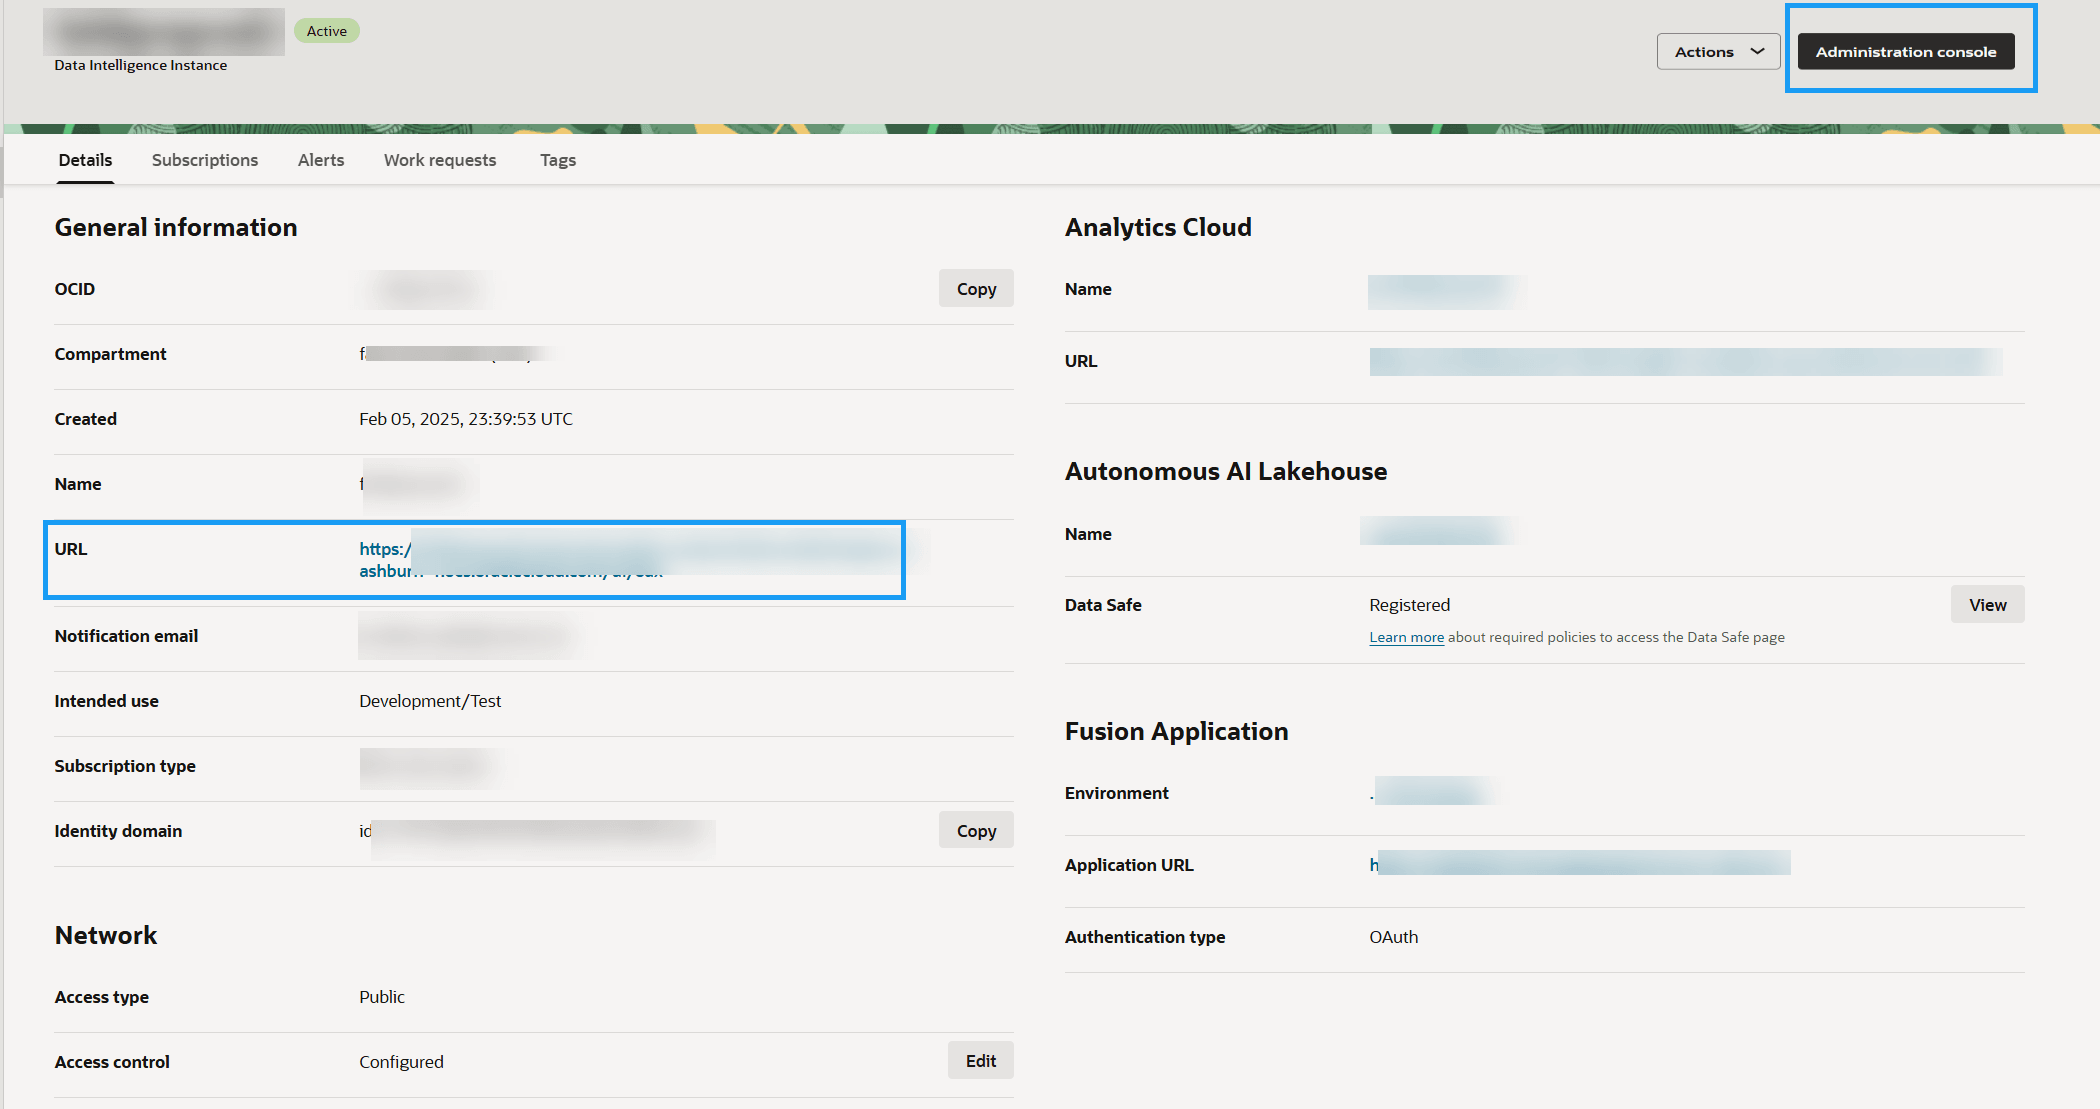Open the Alerts tab
This screenshot has height=1109, width=2100.
click(320, 160)
